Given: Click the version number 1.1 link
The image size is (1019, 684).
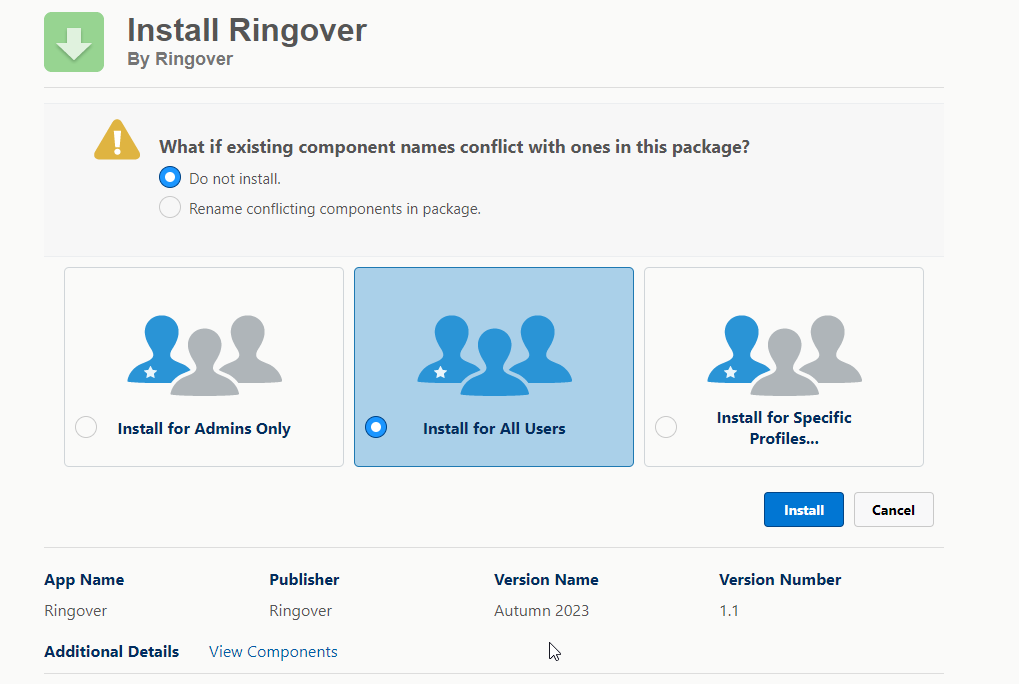Looking at the screenshot, I should 729,610.
